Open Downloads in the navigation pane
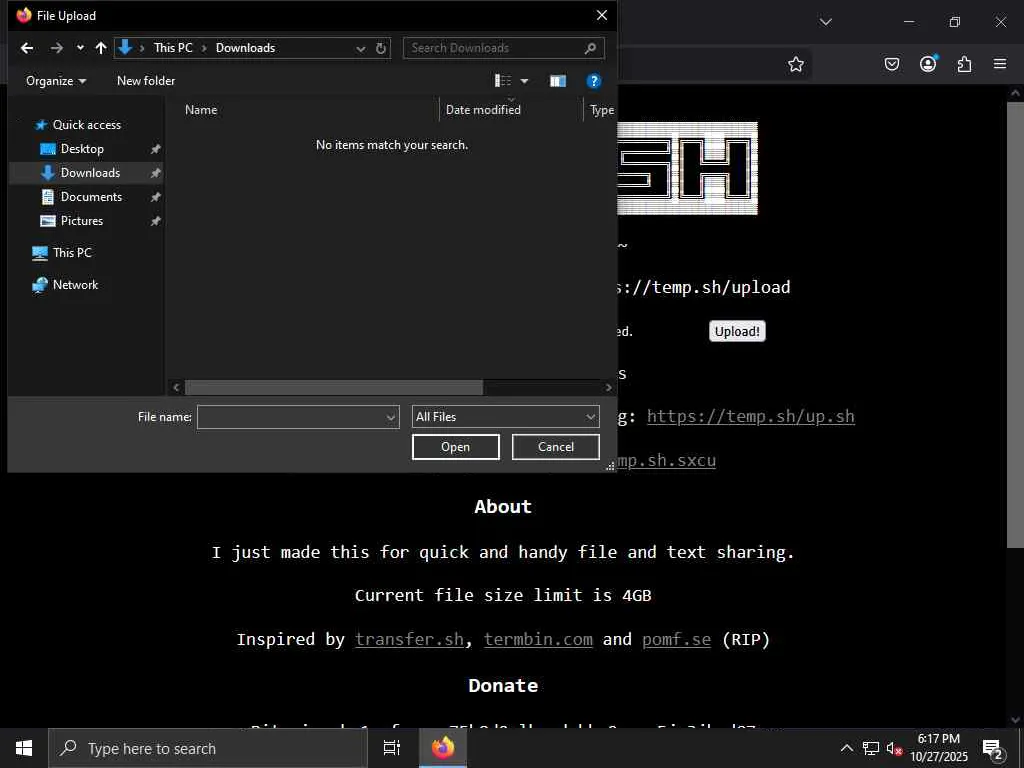Screen dimensions: 1024x768 [x=90, y=172]
